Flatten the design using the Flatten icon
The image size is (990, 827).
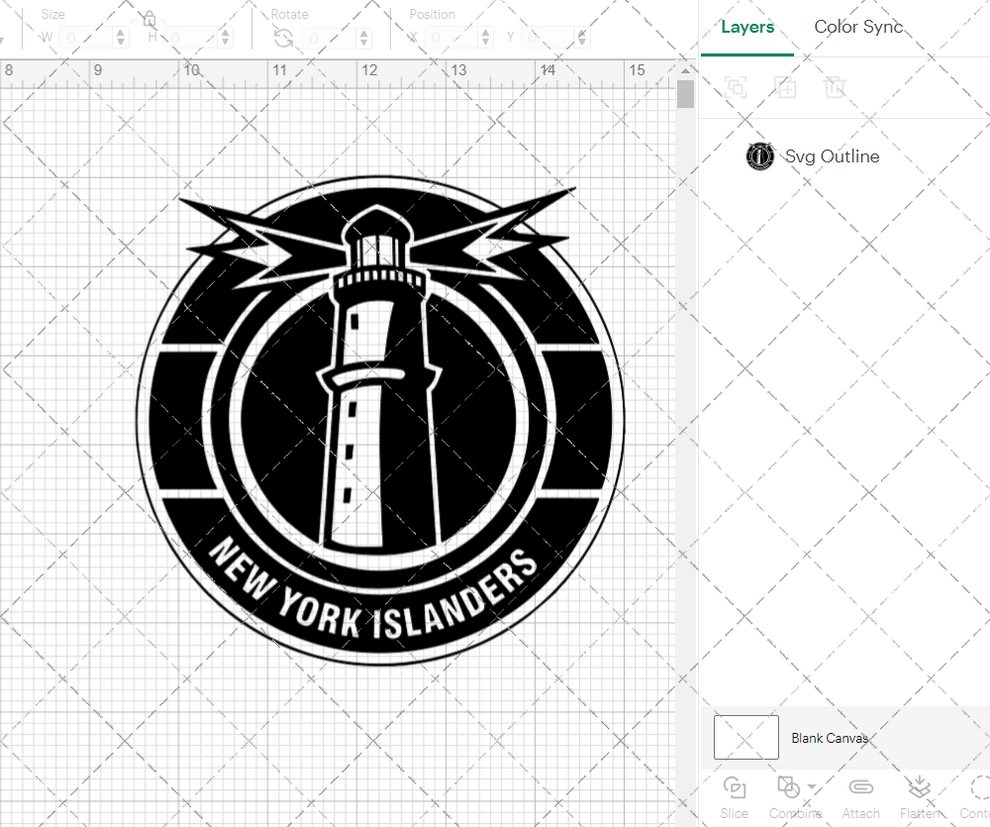pos(920,795)
